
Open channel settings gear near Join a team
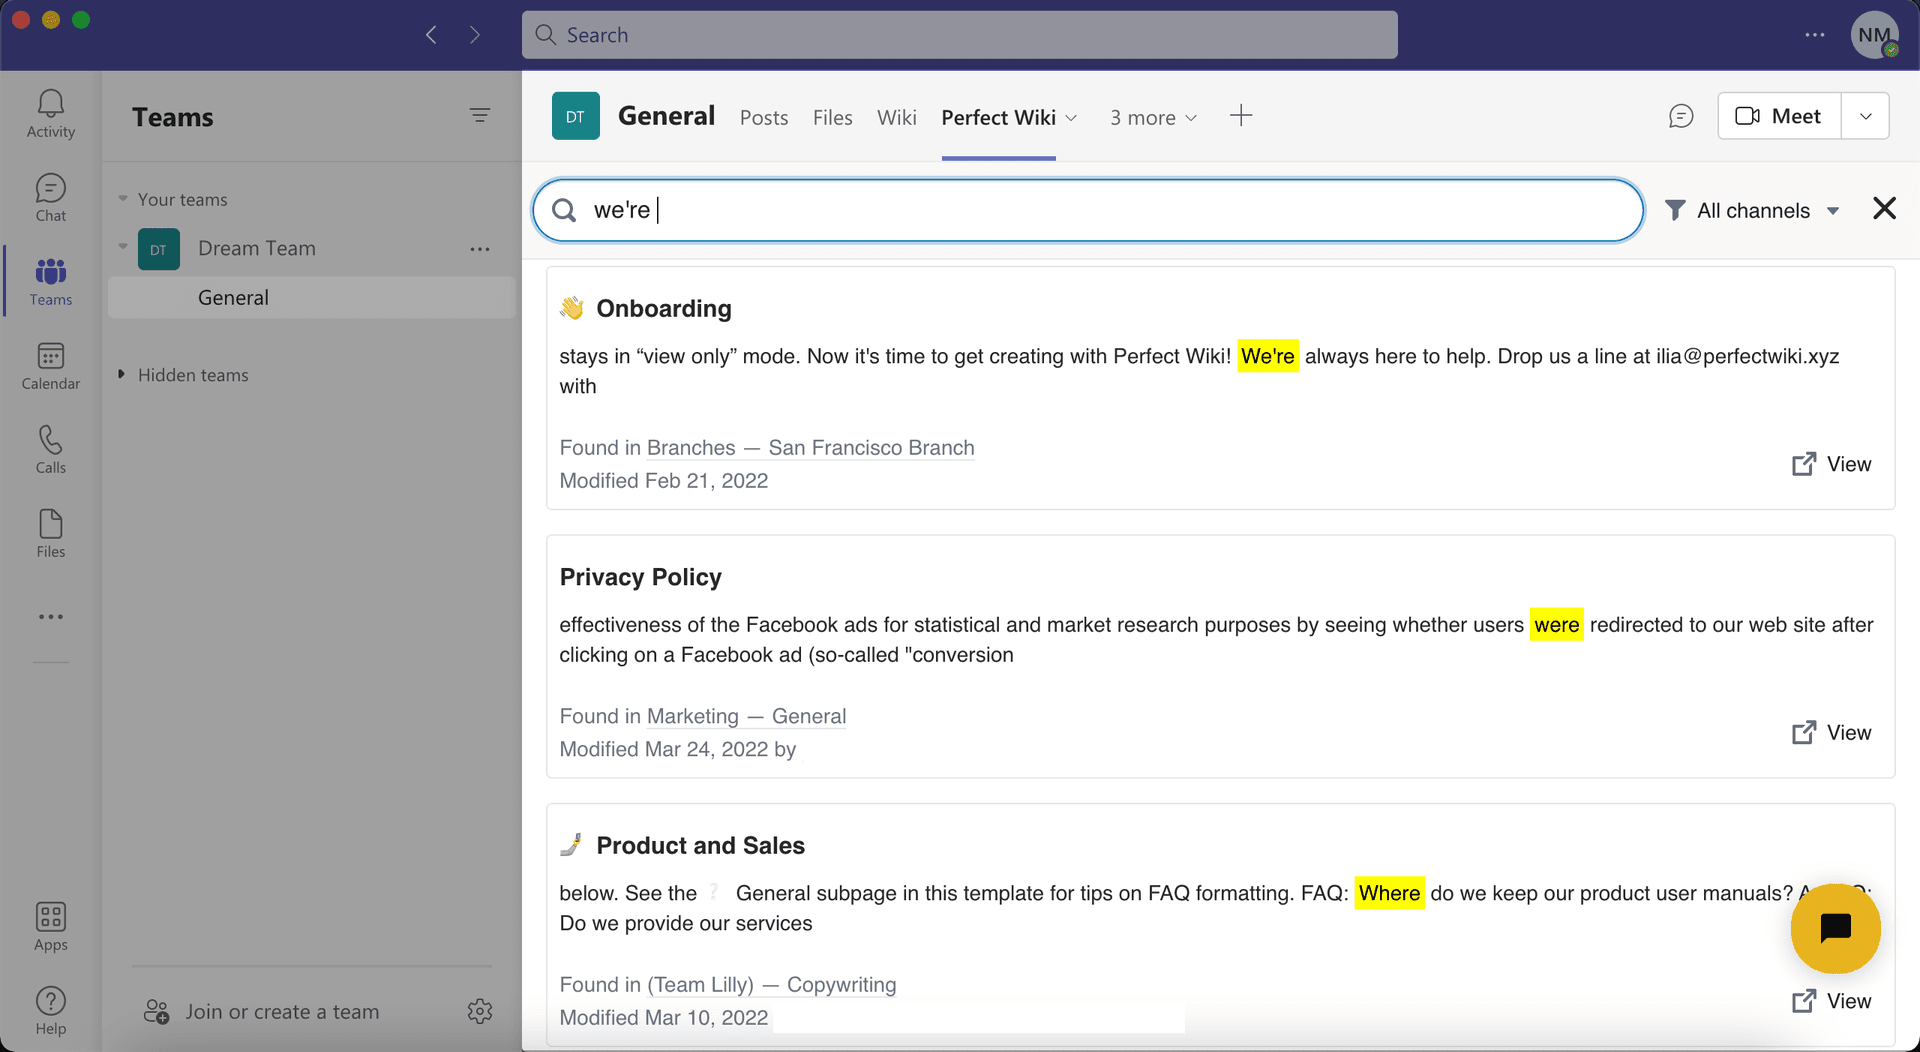click(x=481, y=1011)
